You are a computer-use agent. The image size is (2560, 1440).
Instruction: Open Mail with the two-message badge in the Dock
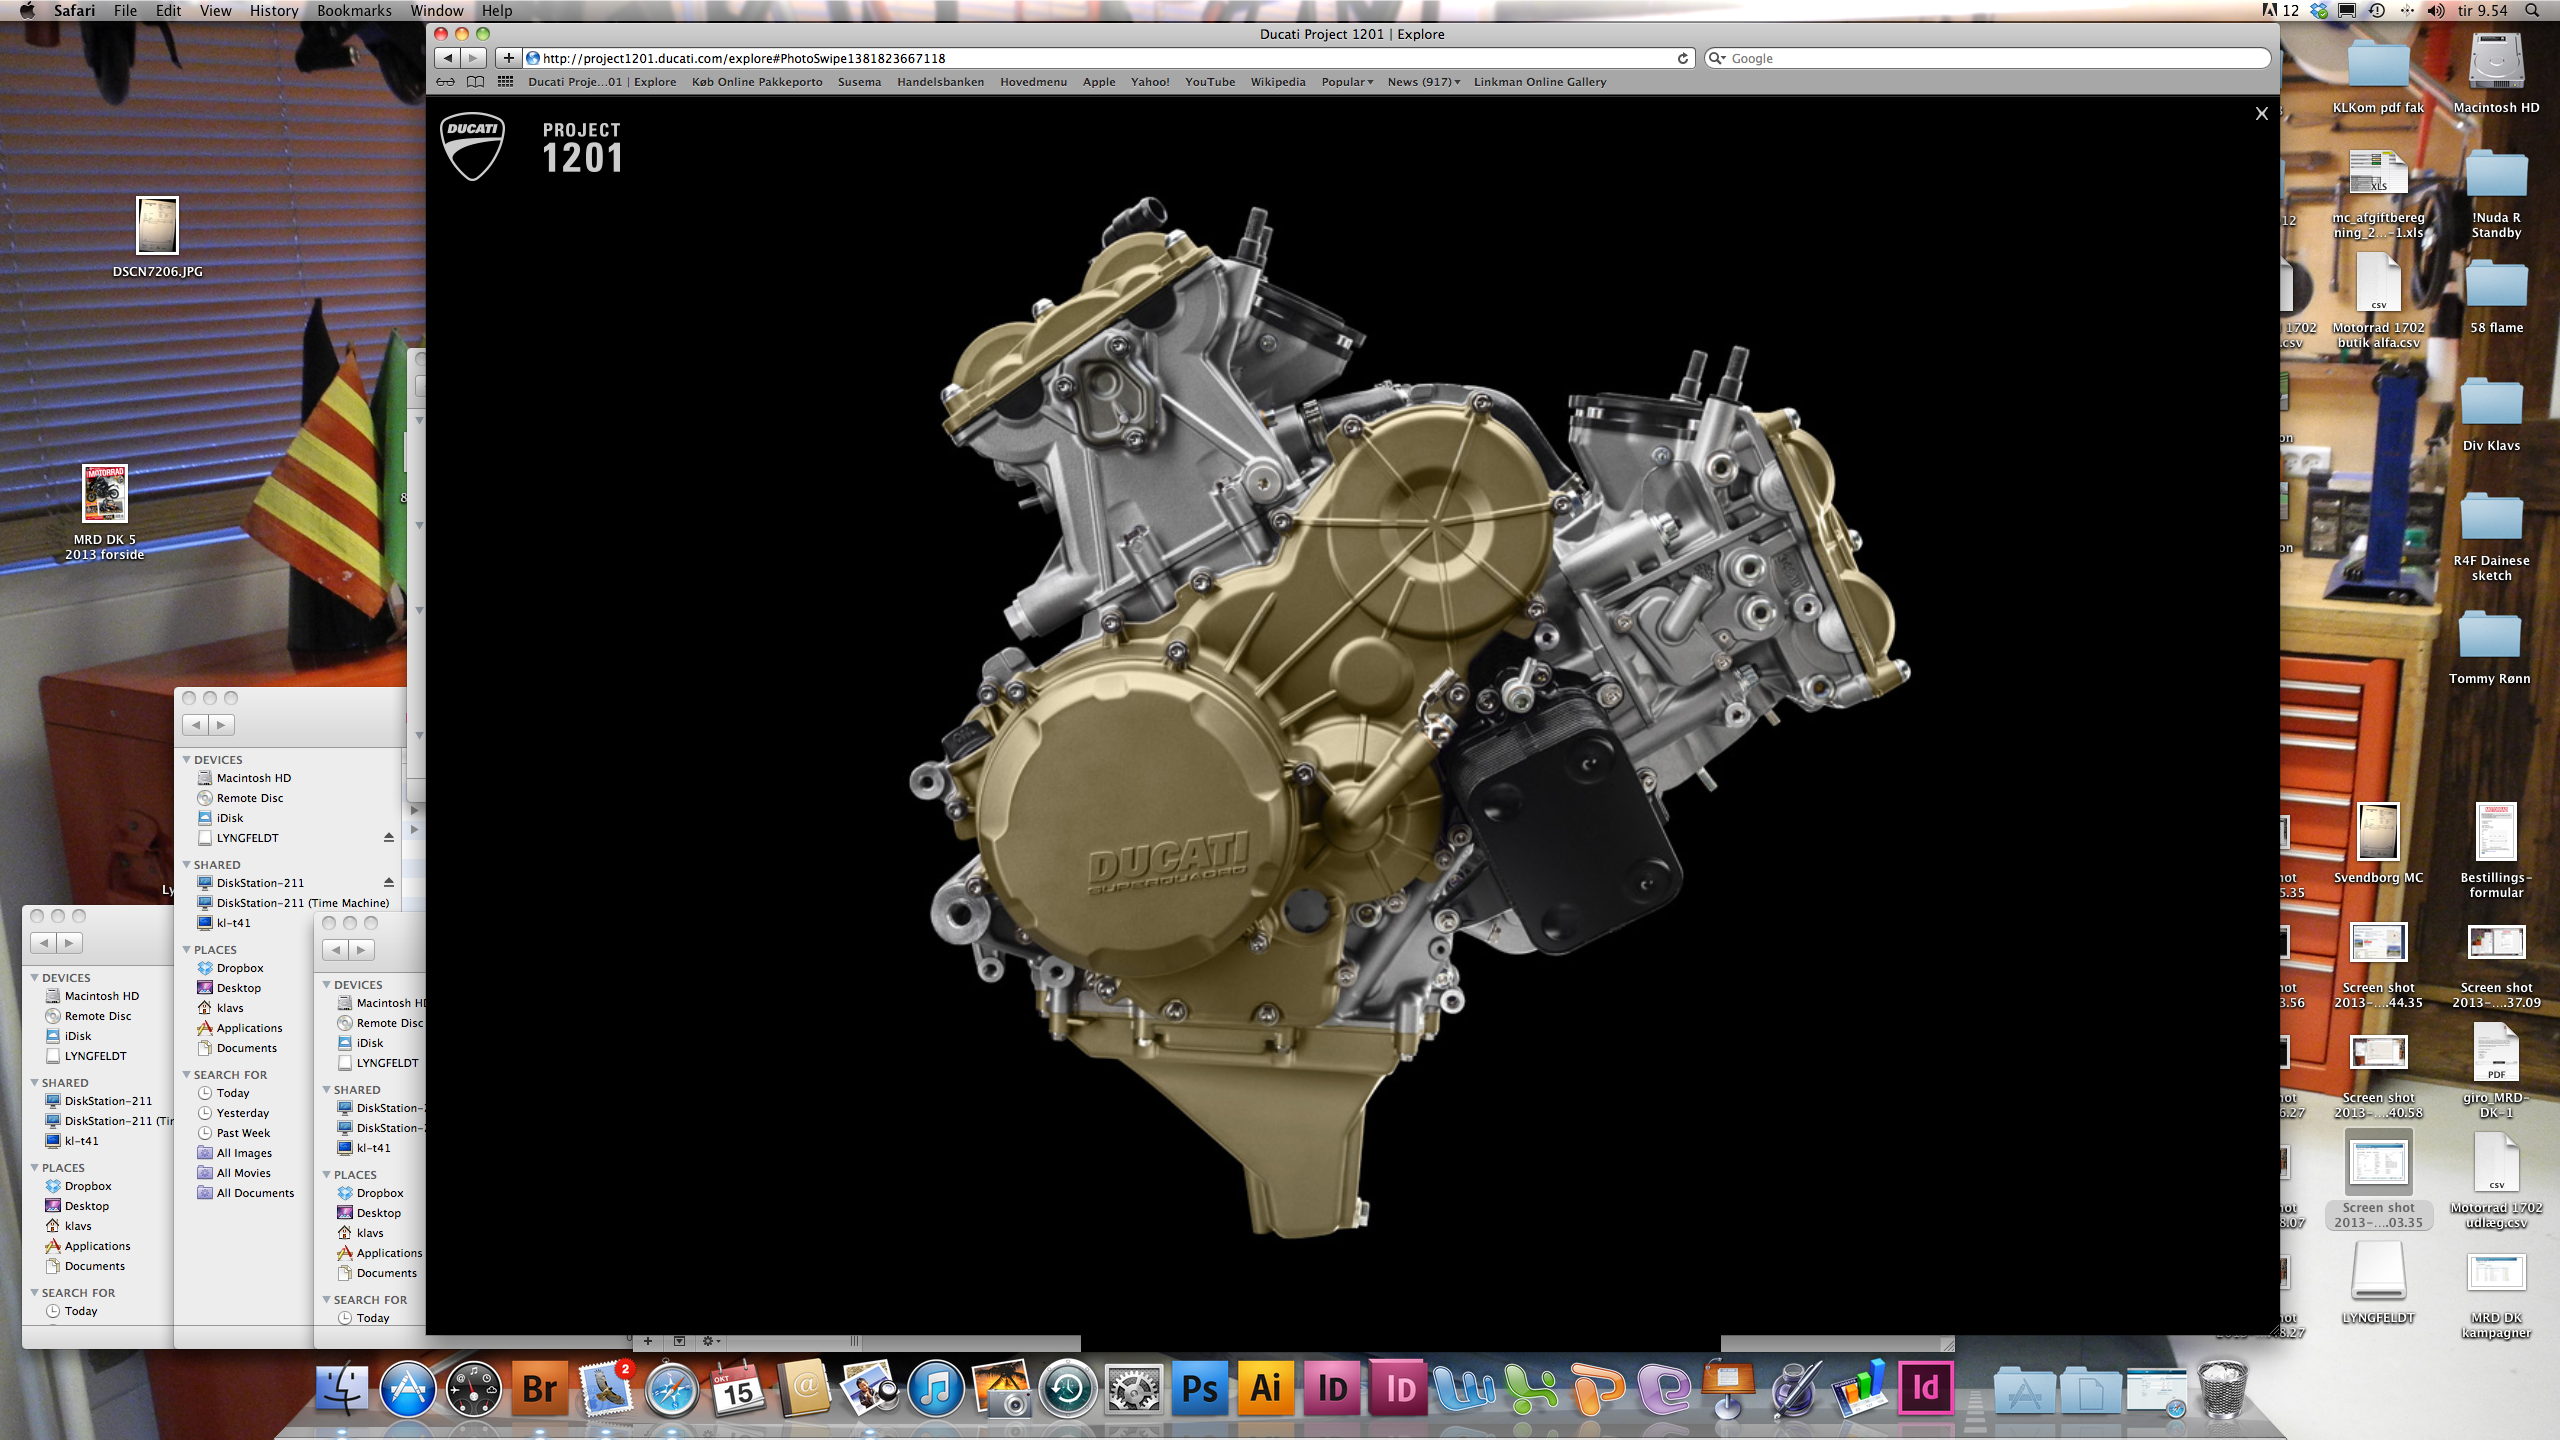605,1388
